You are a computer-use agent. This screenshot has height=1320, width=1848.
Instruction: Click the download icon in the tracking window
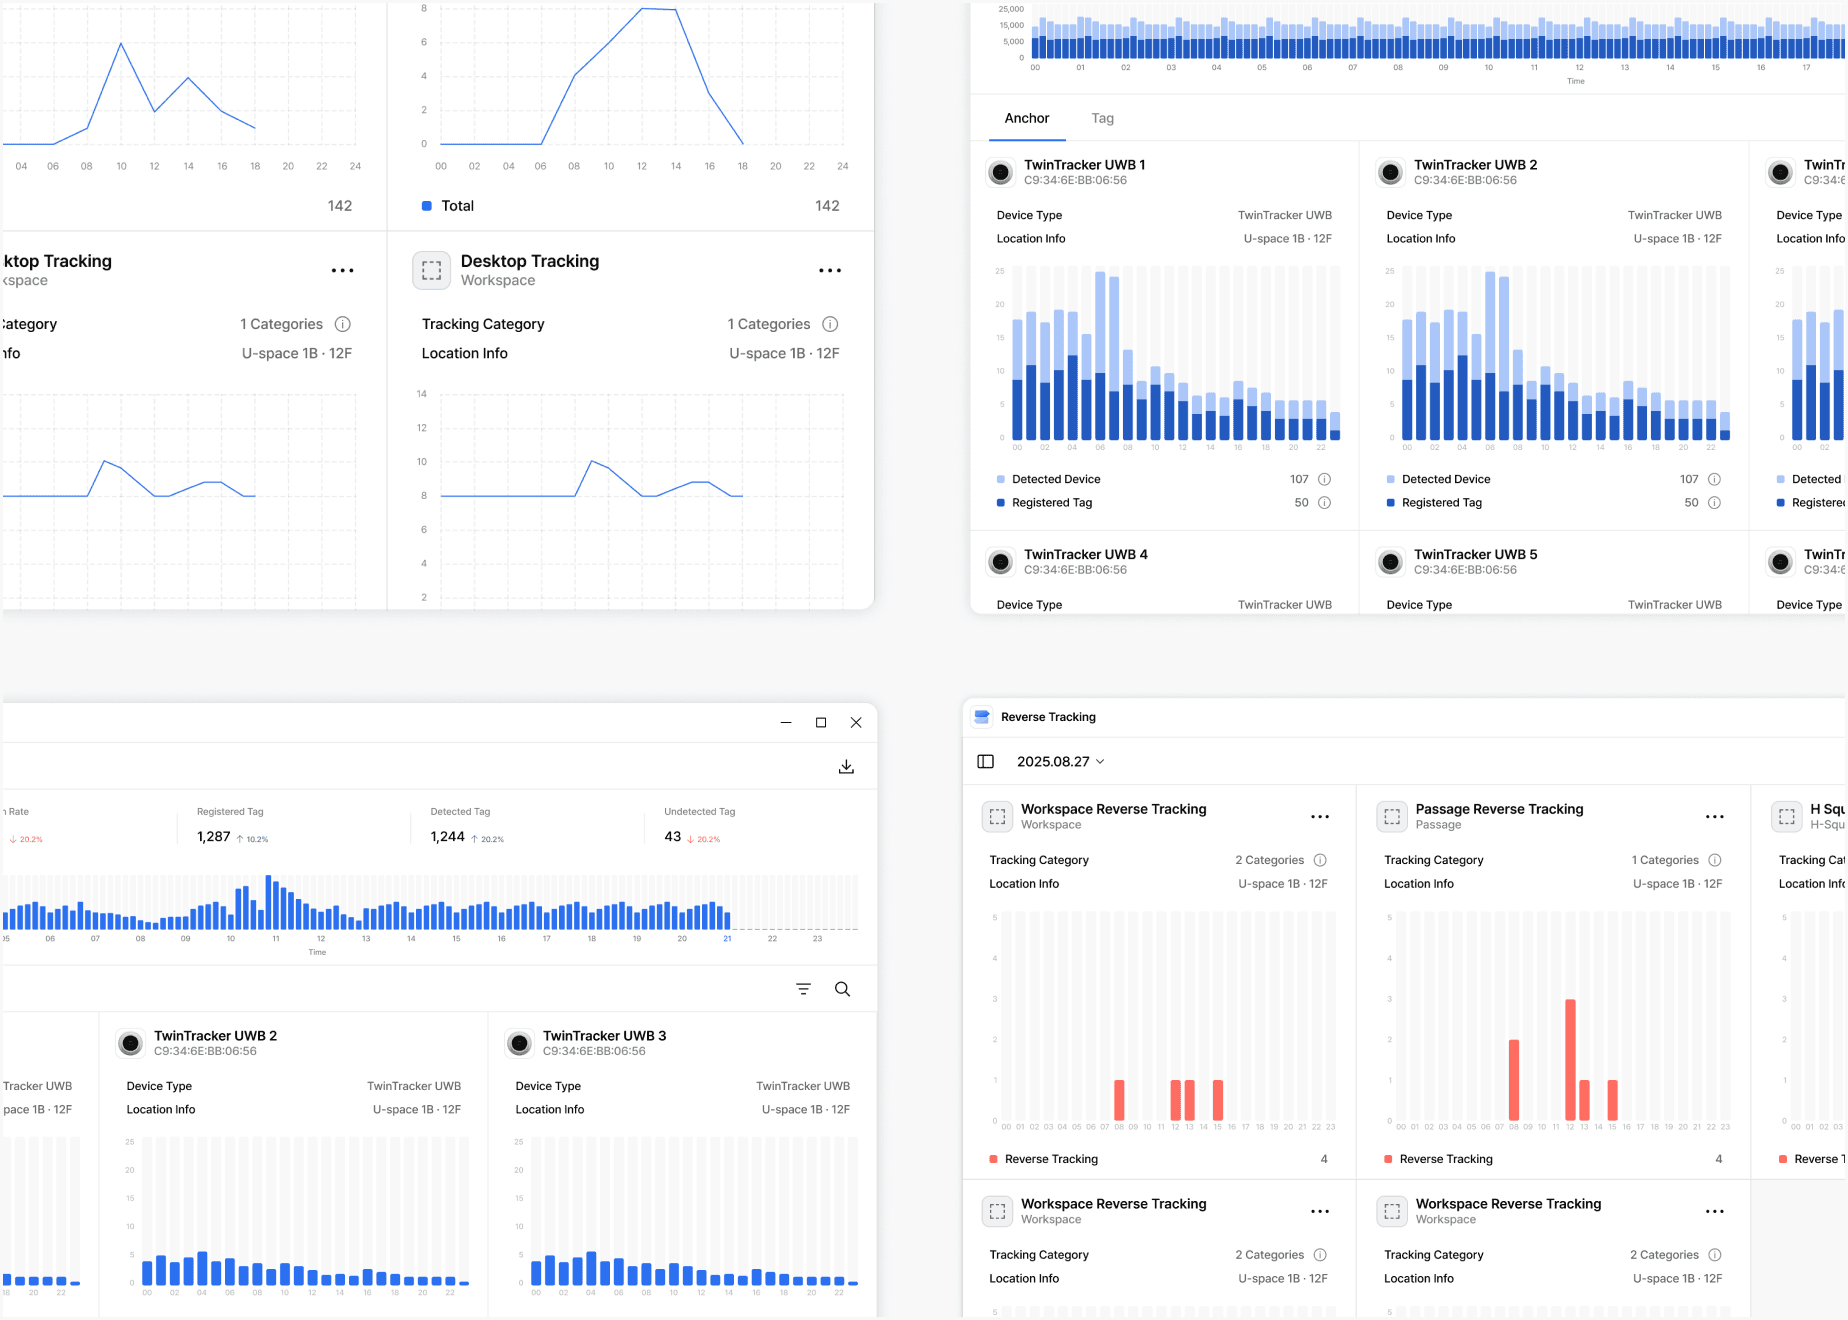(x=846, y=766)
